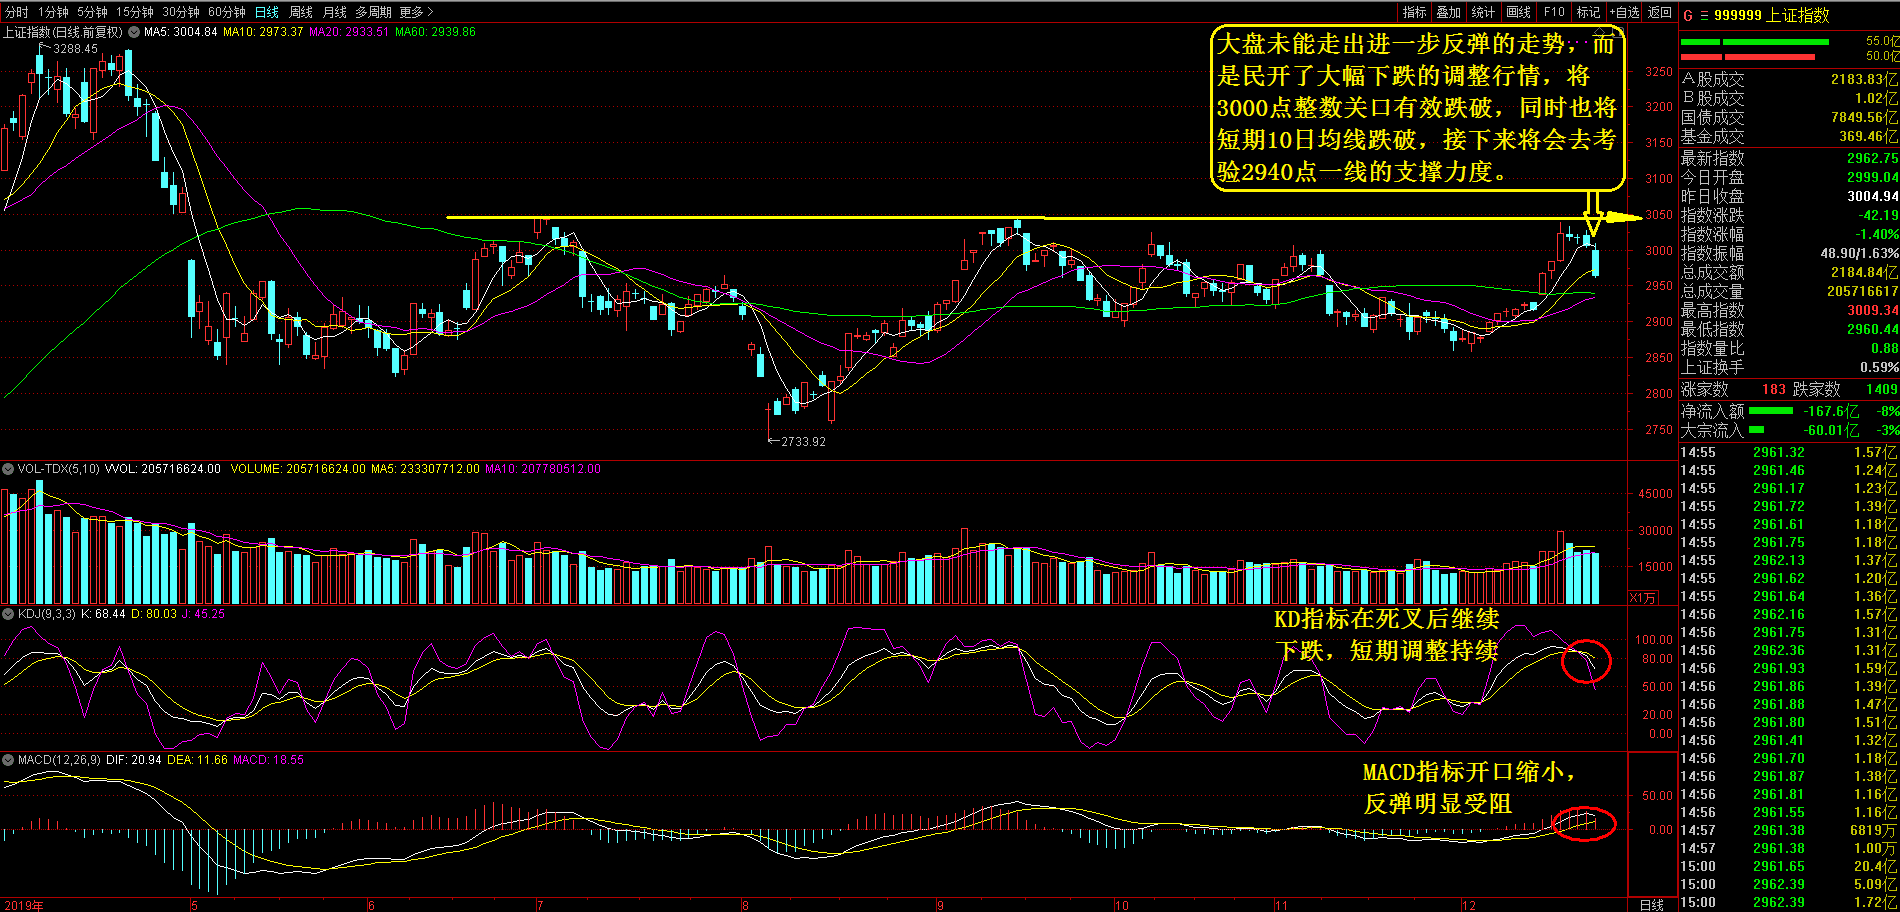Open the 指标 indicator menu
Screen dimensions: 1900x912
1414,12
